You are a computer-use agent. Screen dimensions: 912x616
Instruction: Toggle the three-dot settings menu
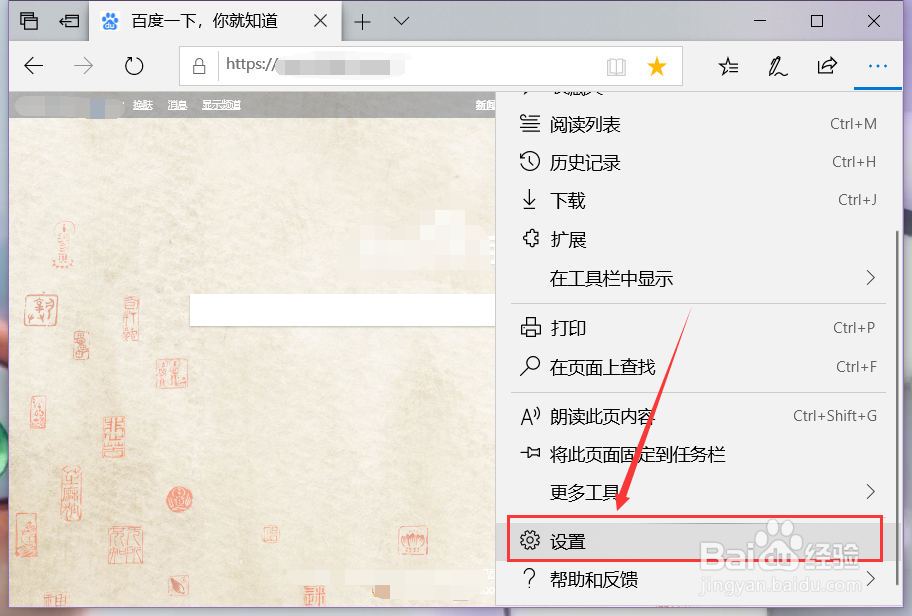click(x=877, y=66)
